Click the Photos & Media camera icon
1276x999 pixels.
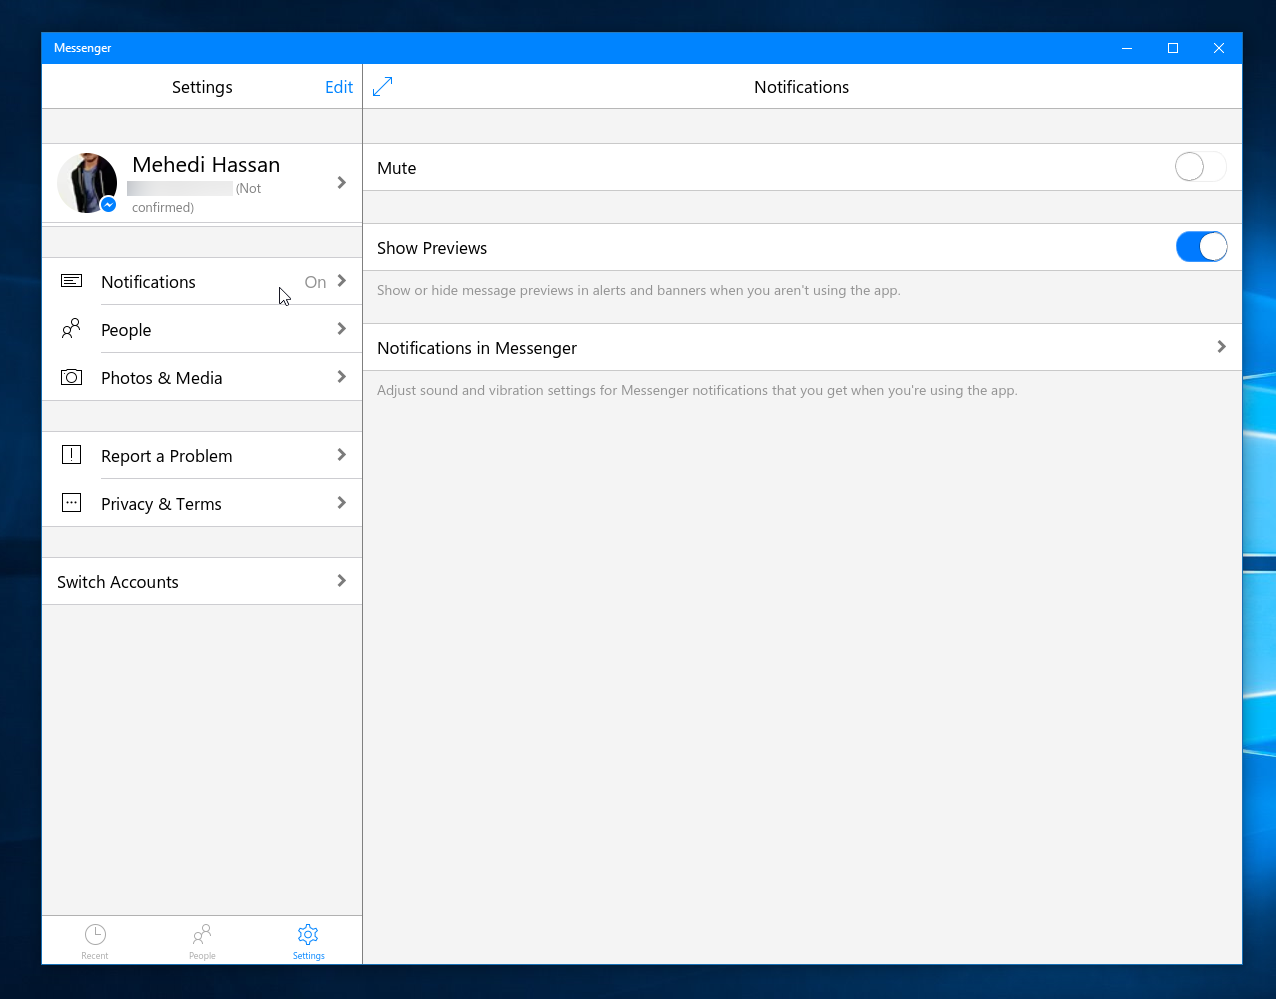(71, 377)
